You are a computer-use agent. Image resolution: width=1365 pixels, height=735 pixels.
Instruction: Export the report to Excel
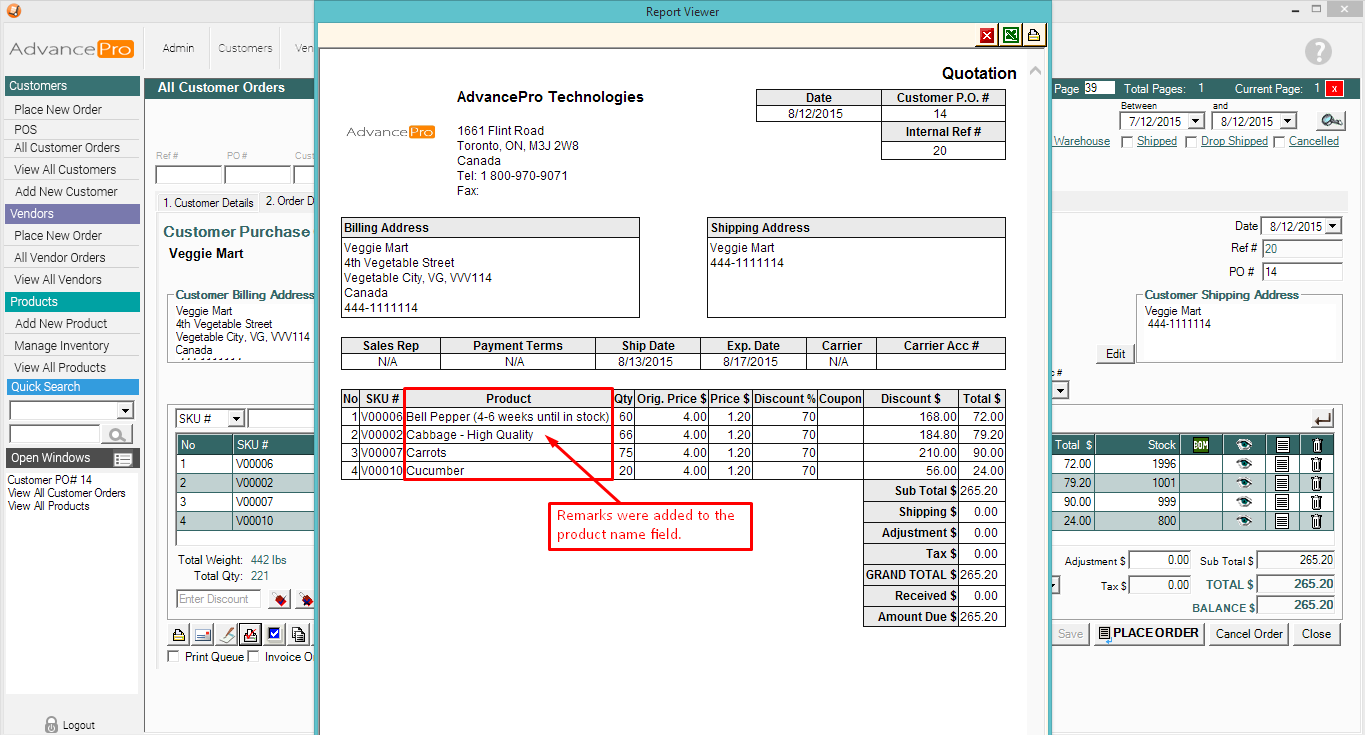click(1011, 35)
